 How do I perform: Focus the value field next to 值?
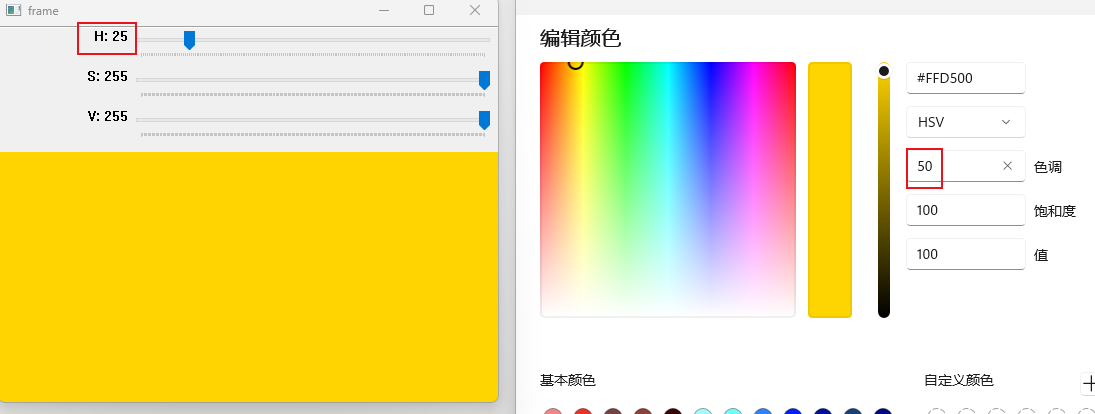[966, 254]
